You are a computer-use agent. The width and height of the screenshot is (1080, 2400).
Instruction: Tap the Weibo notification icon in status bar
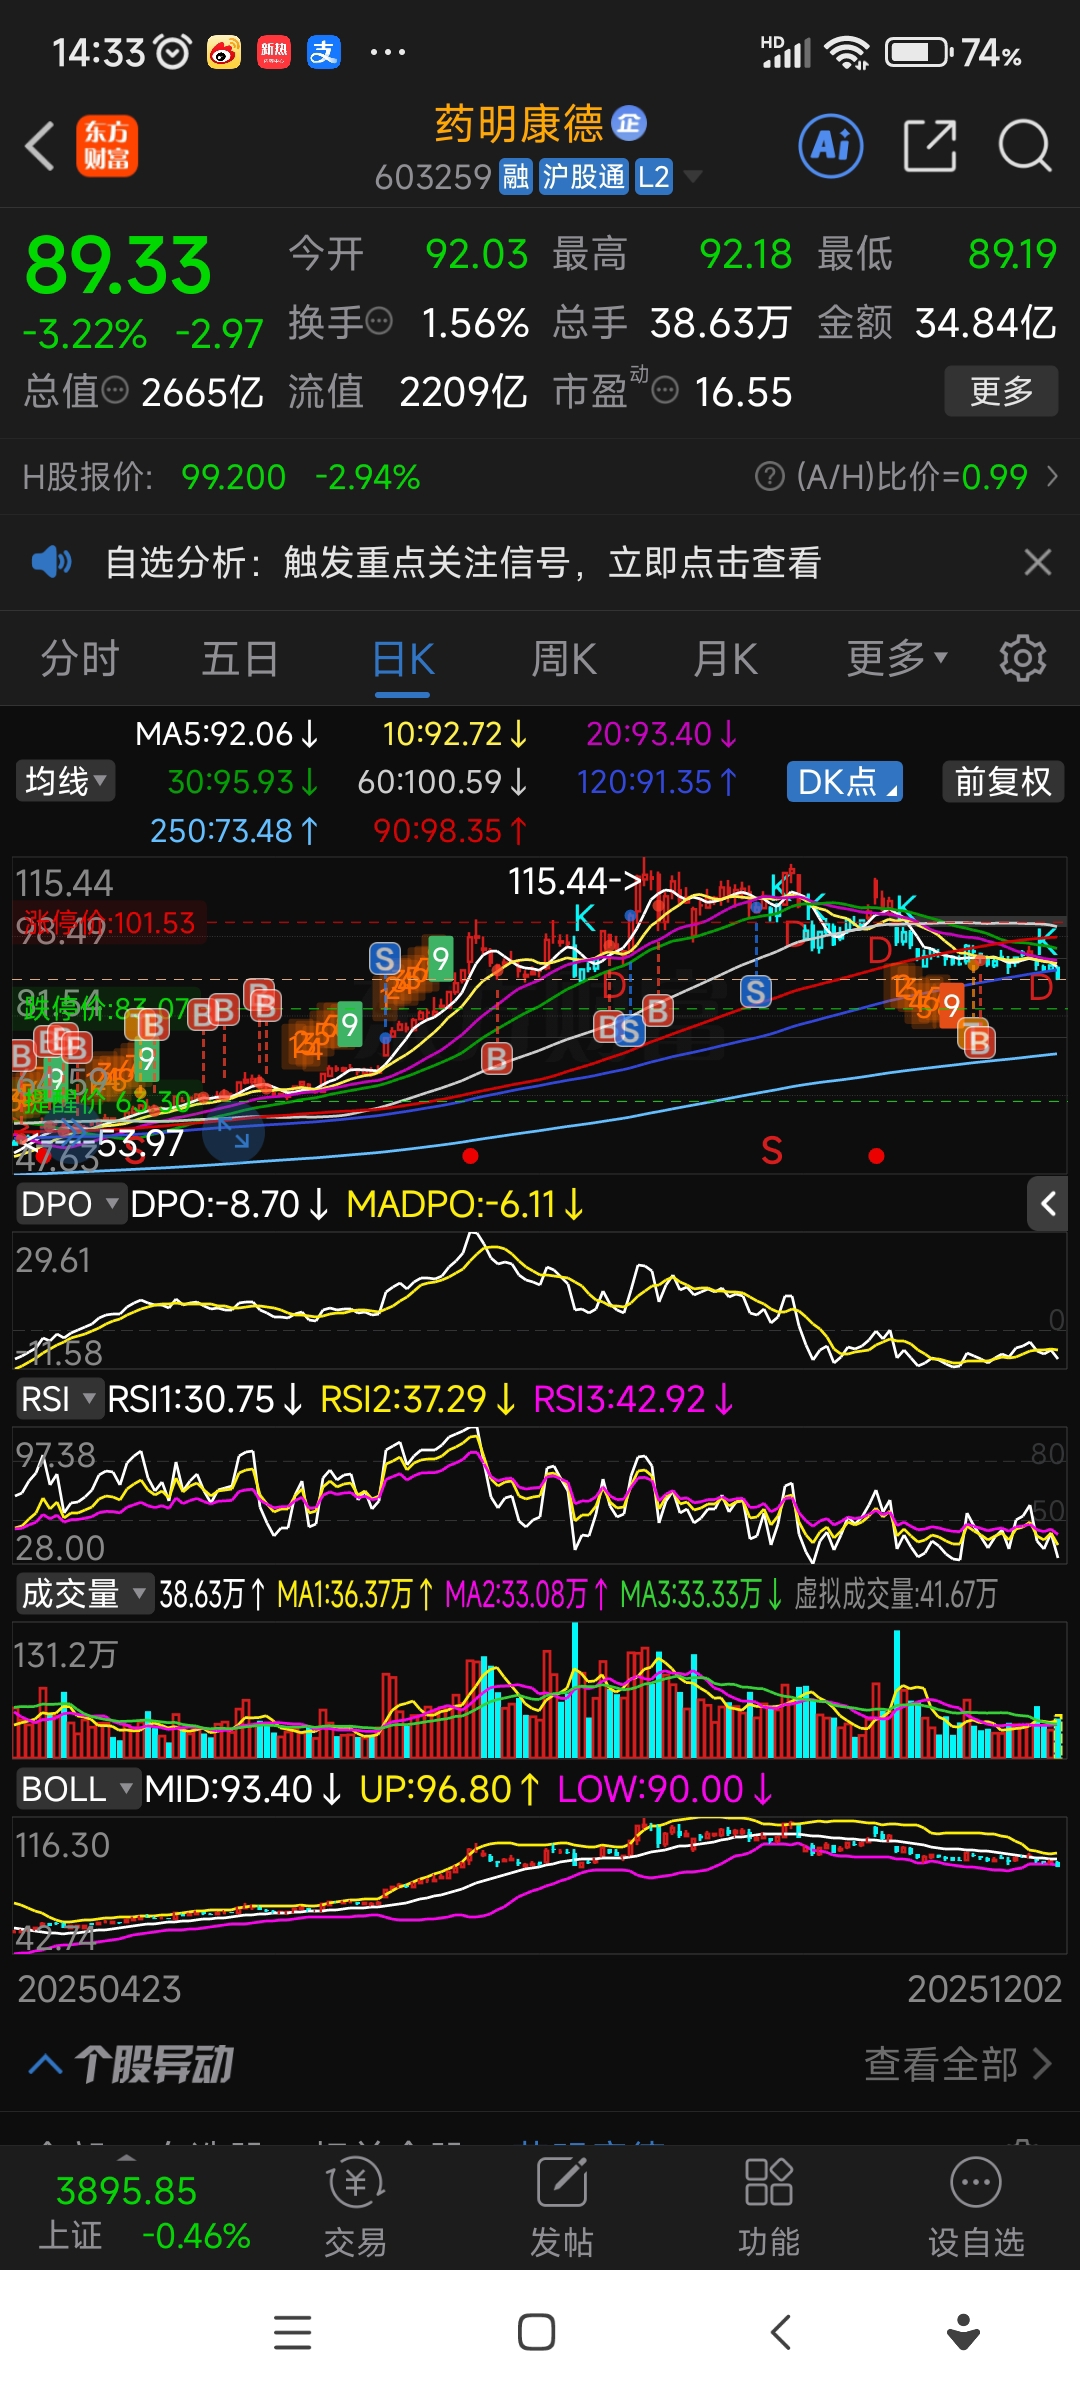(x=224, y=52)
